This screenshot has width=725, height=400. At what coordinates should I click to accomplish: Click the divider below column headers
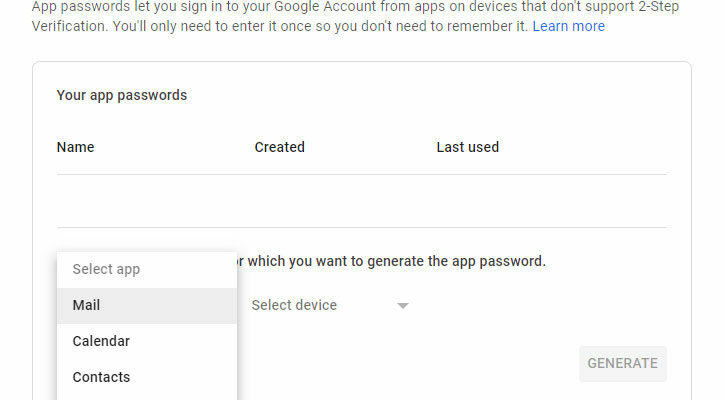362,174
